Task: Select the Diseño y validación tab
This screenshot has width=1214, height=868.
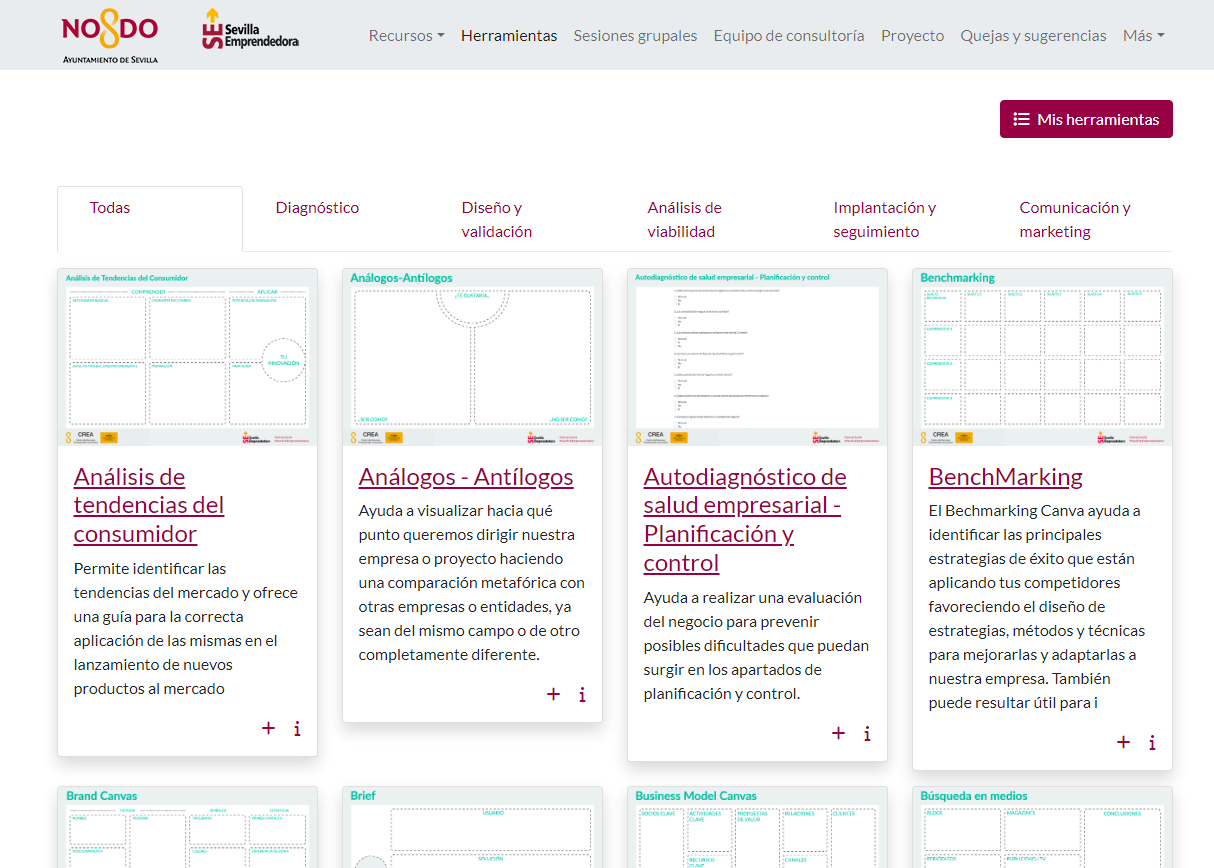Action: 496,220
